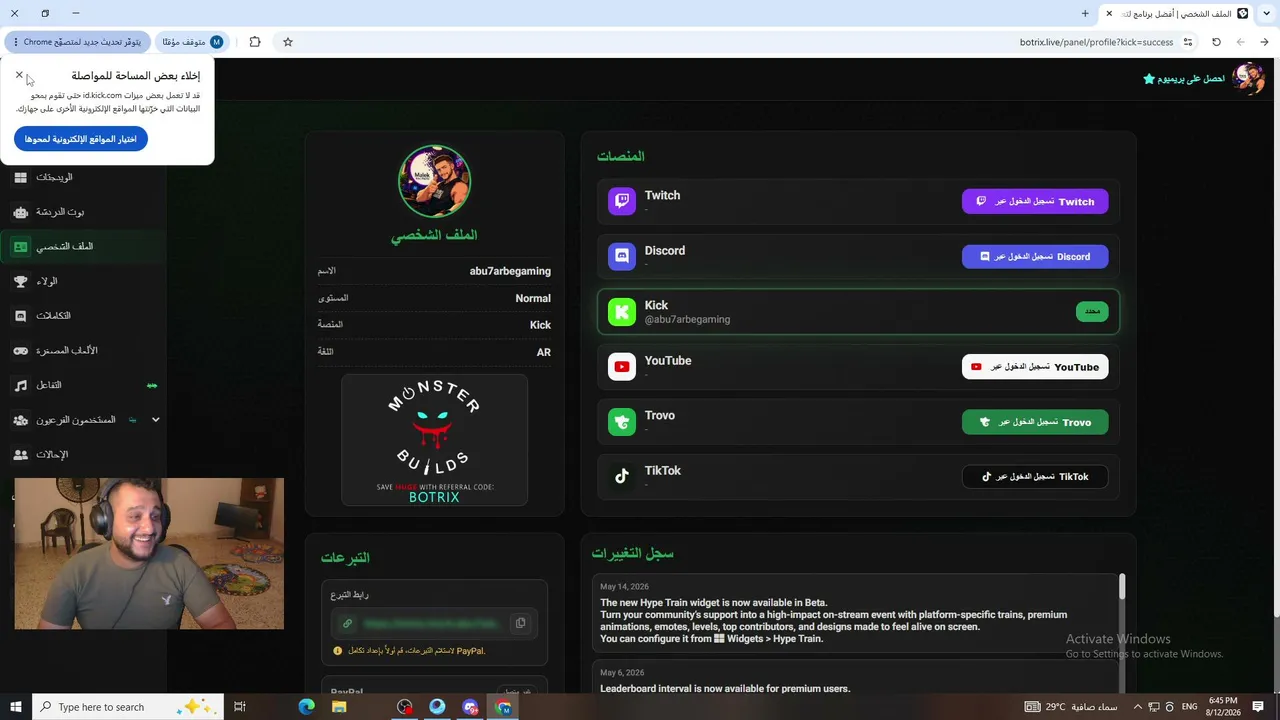Open the user avatar in top header
The height and width of the screenshot is (720, 1280).
point(1248,78)
